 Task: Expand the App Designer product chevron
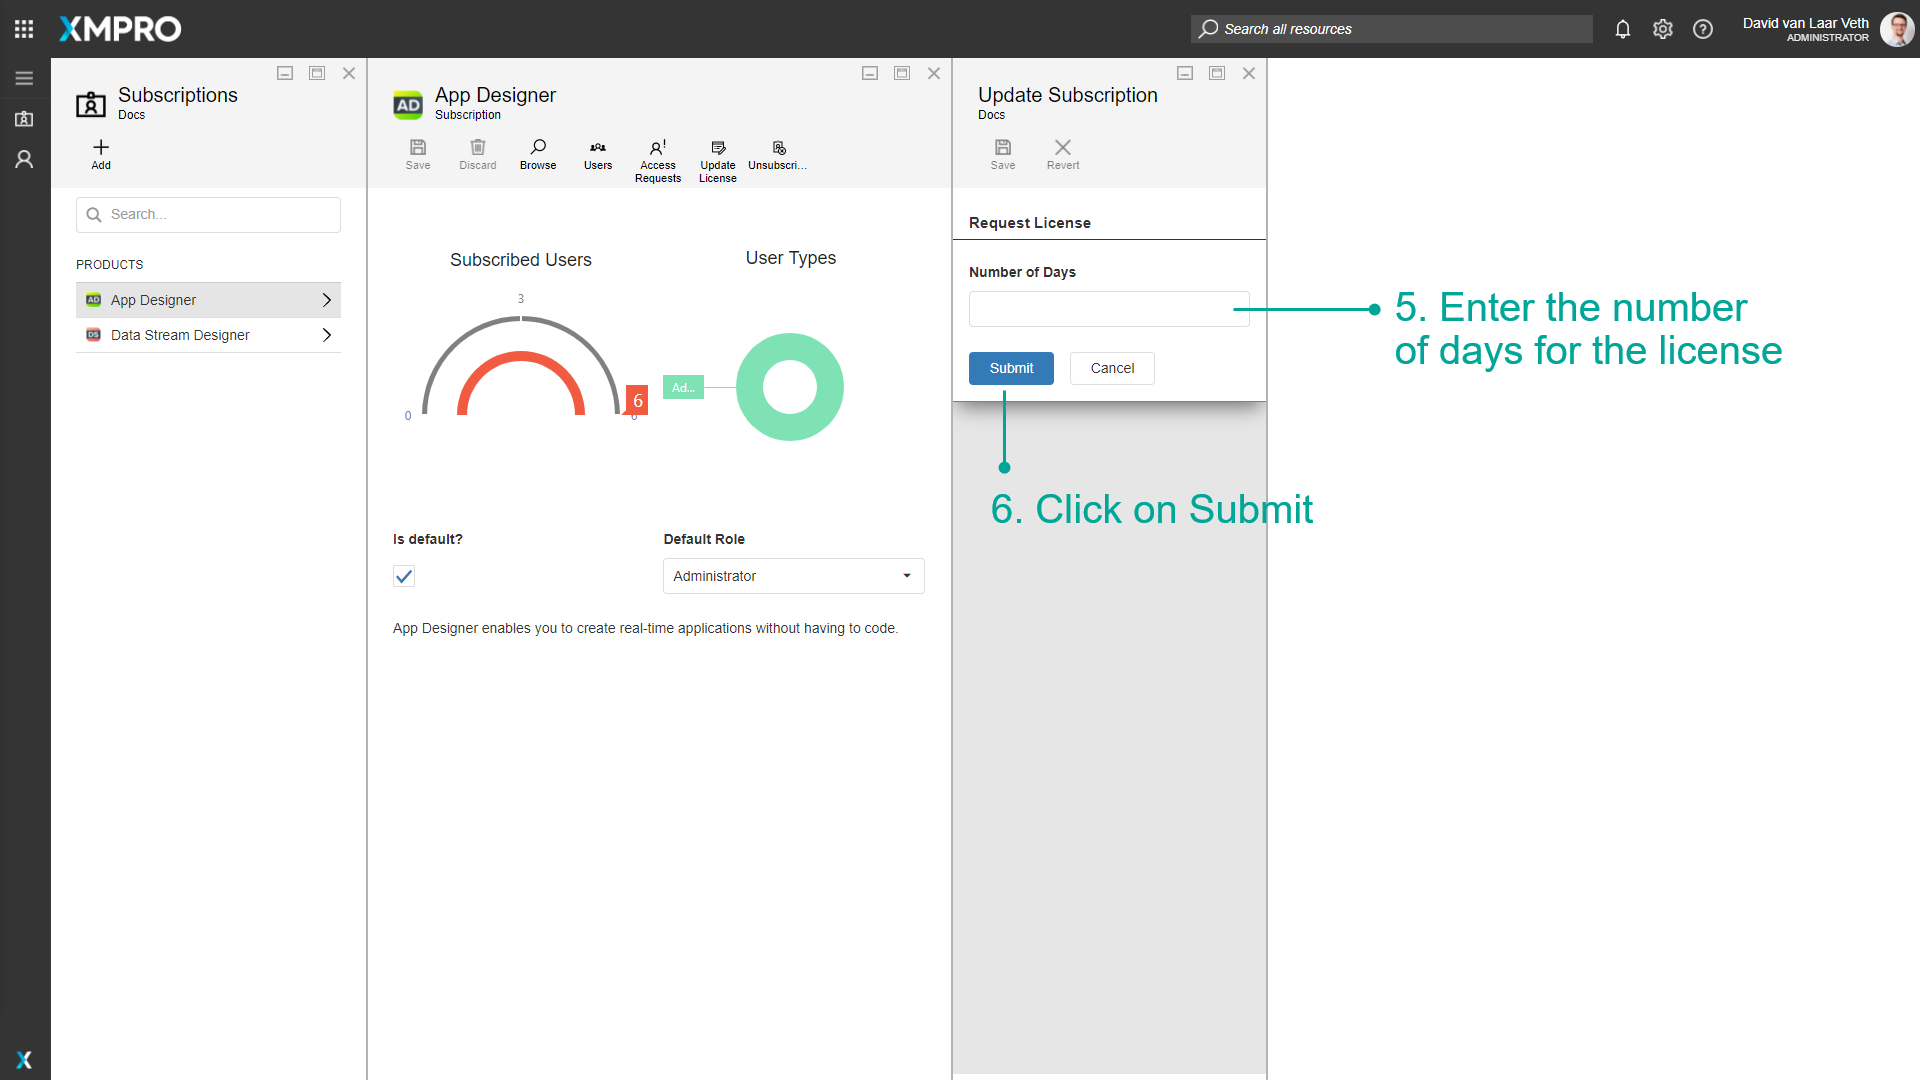click(326, 300)
